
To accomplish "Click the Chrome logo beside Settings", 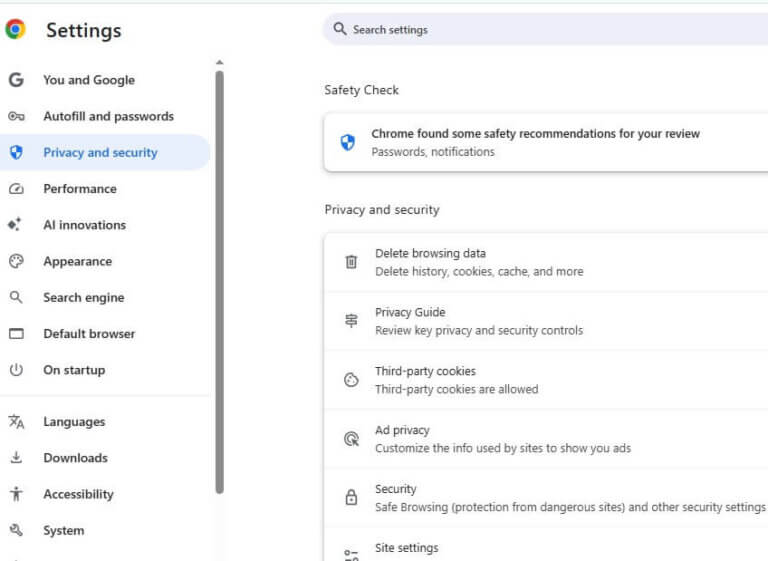I will [x=15, y=30].
